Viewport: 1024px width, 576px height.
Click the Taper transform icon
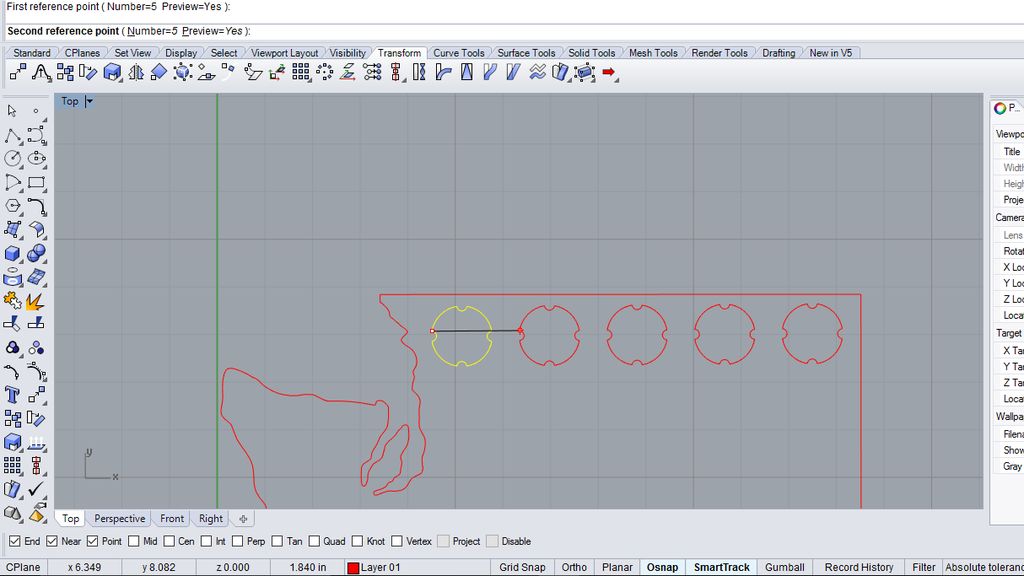[x=467, y=72]
